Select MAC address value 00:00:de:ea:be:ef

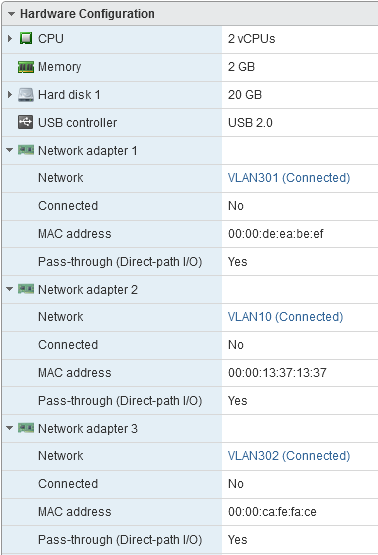[x=276, y=234]
